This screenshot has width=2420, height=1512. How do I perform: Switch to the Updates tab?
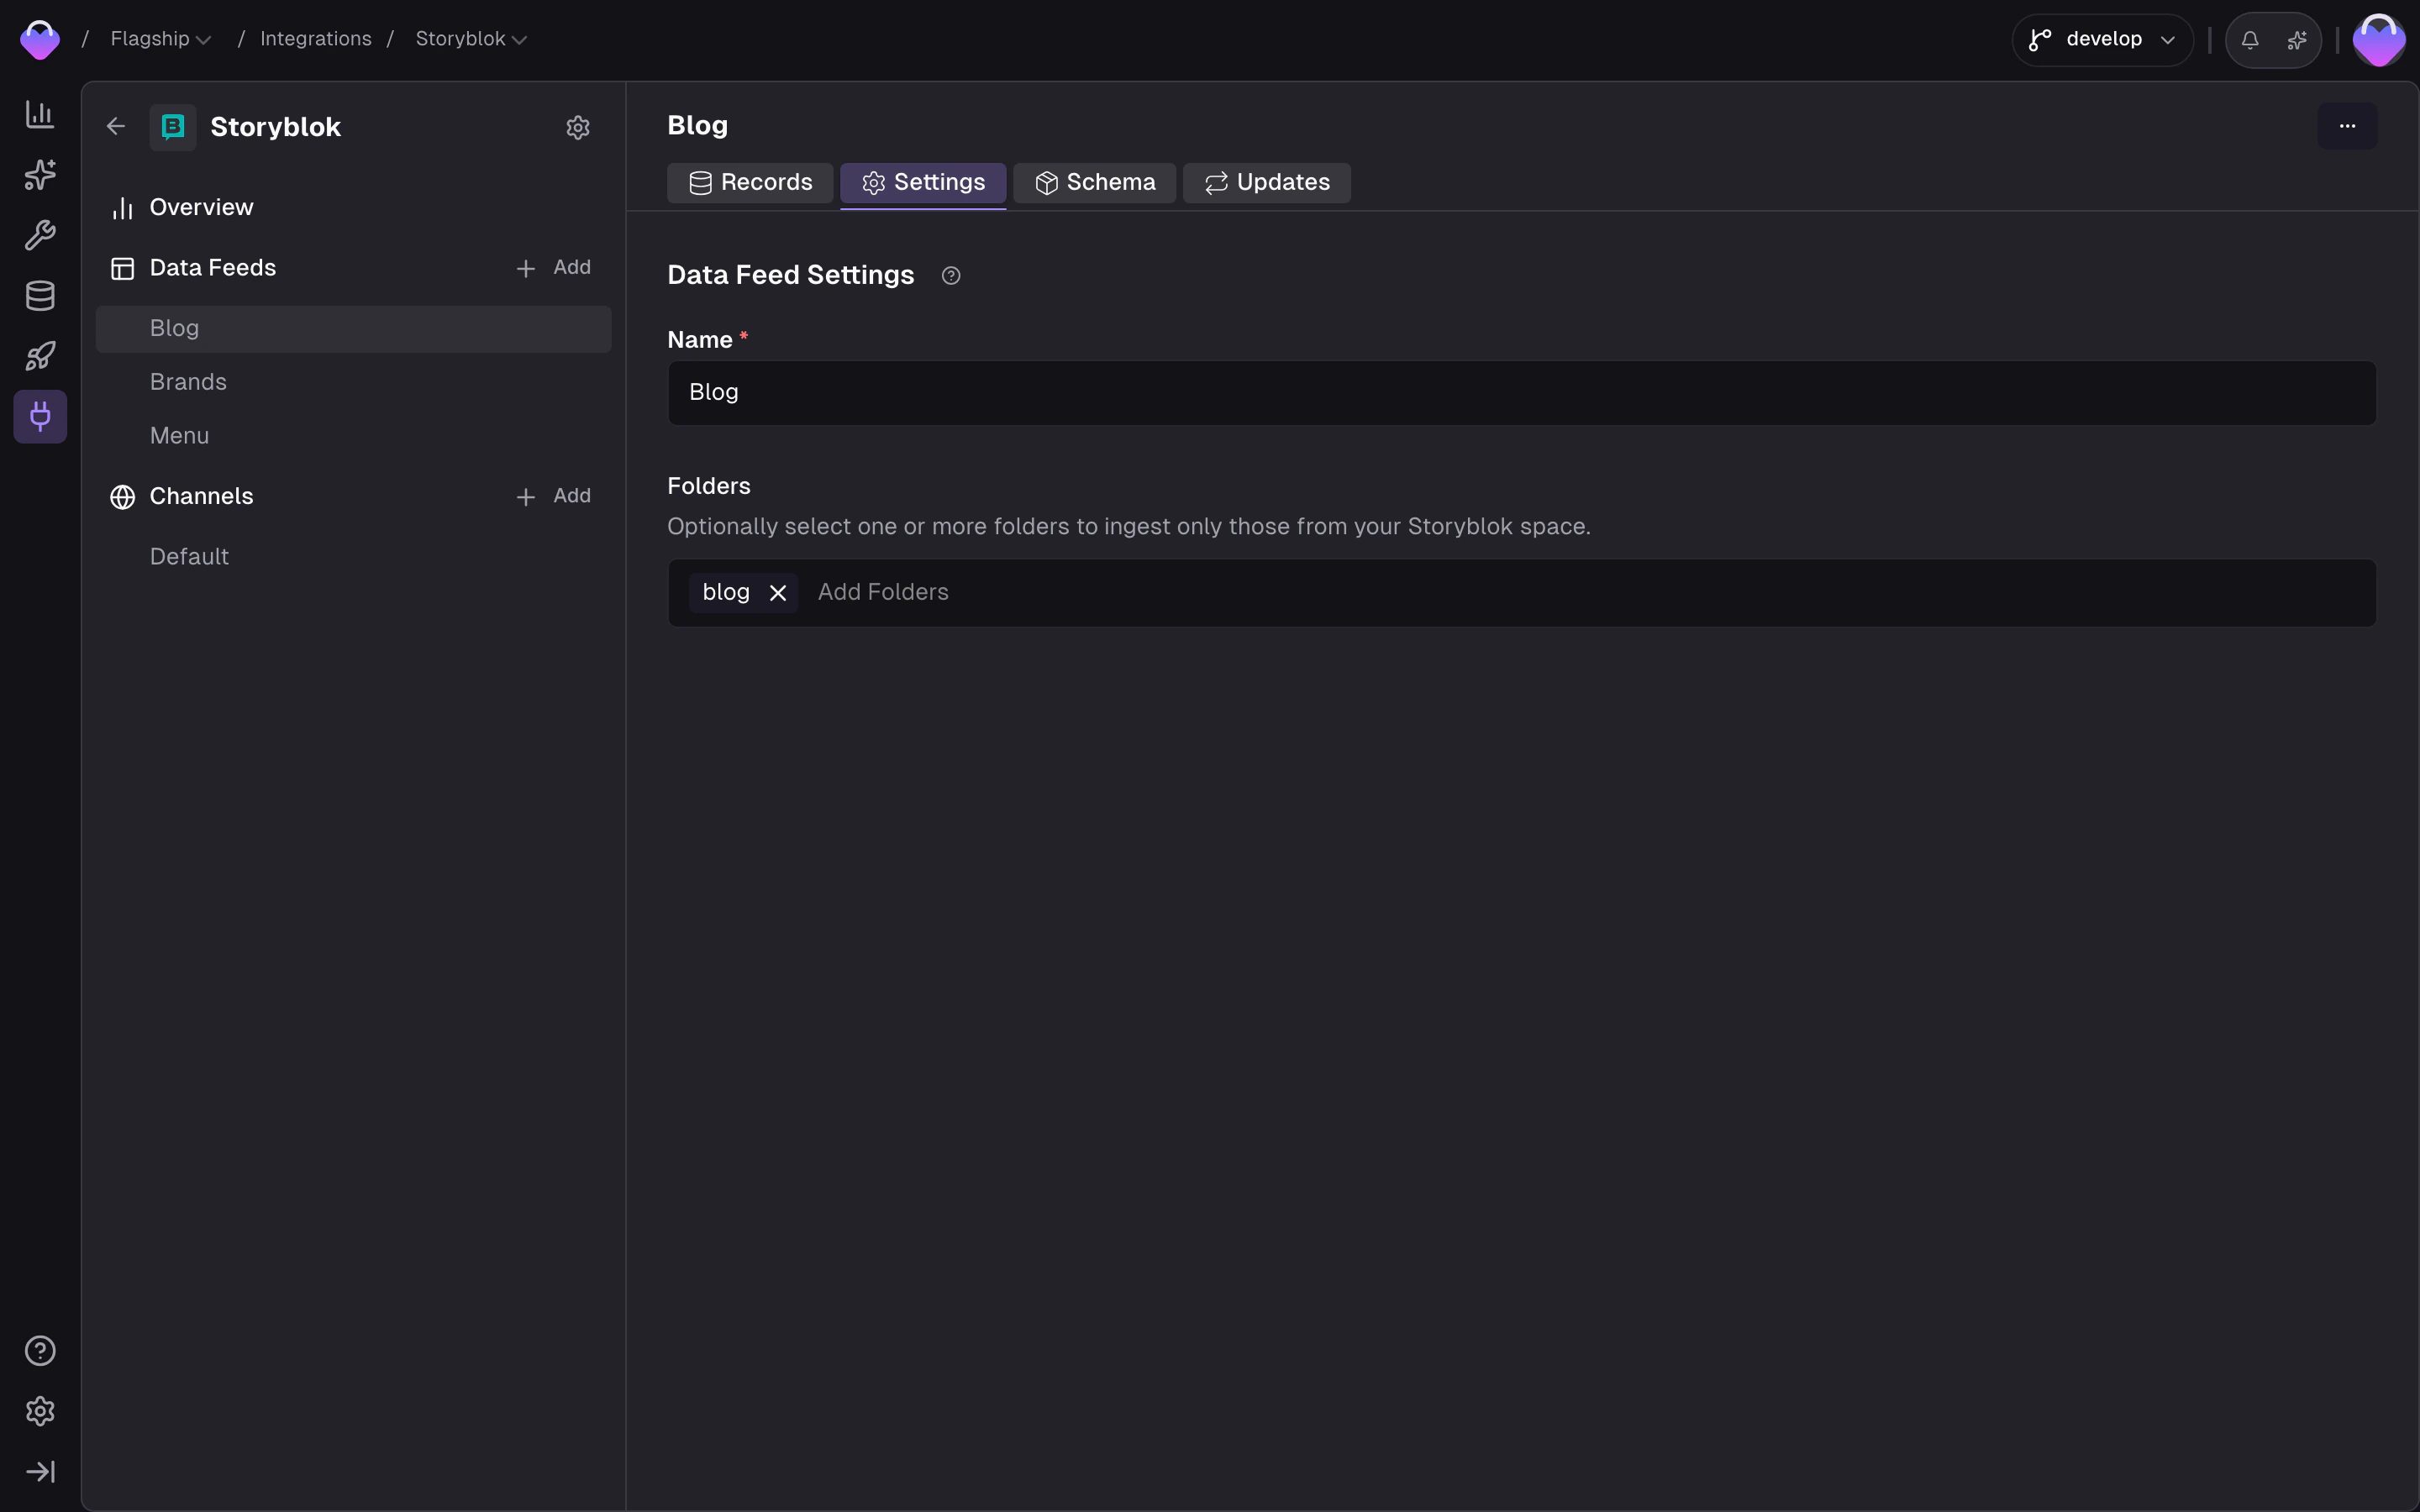pyautogui.click(x=1266, y=183)
